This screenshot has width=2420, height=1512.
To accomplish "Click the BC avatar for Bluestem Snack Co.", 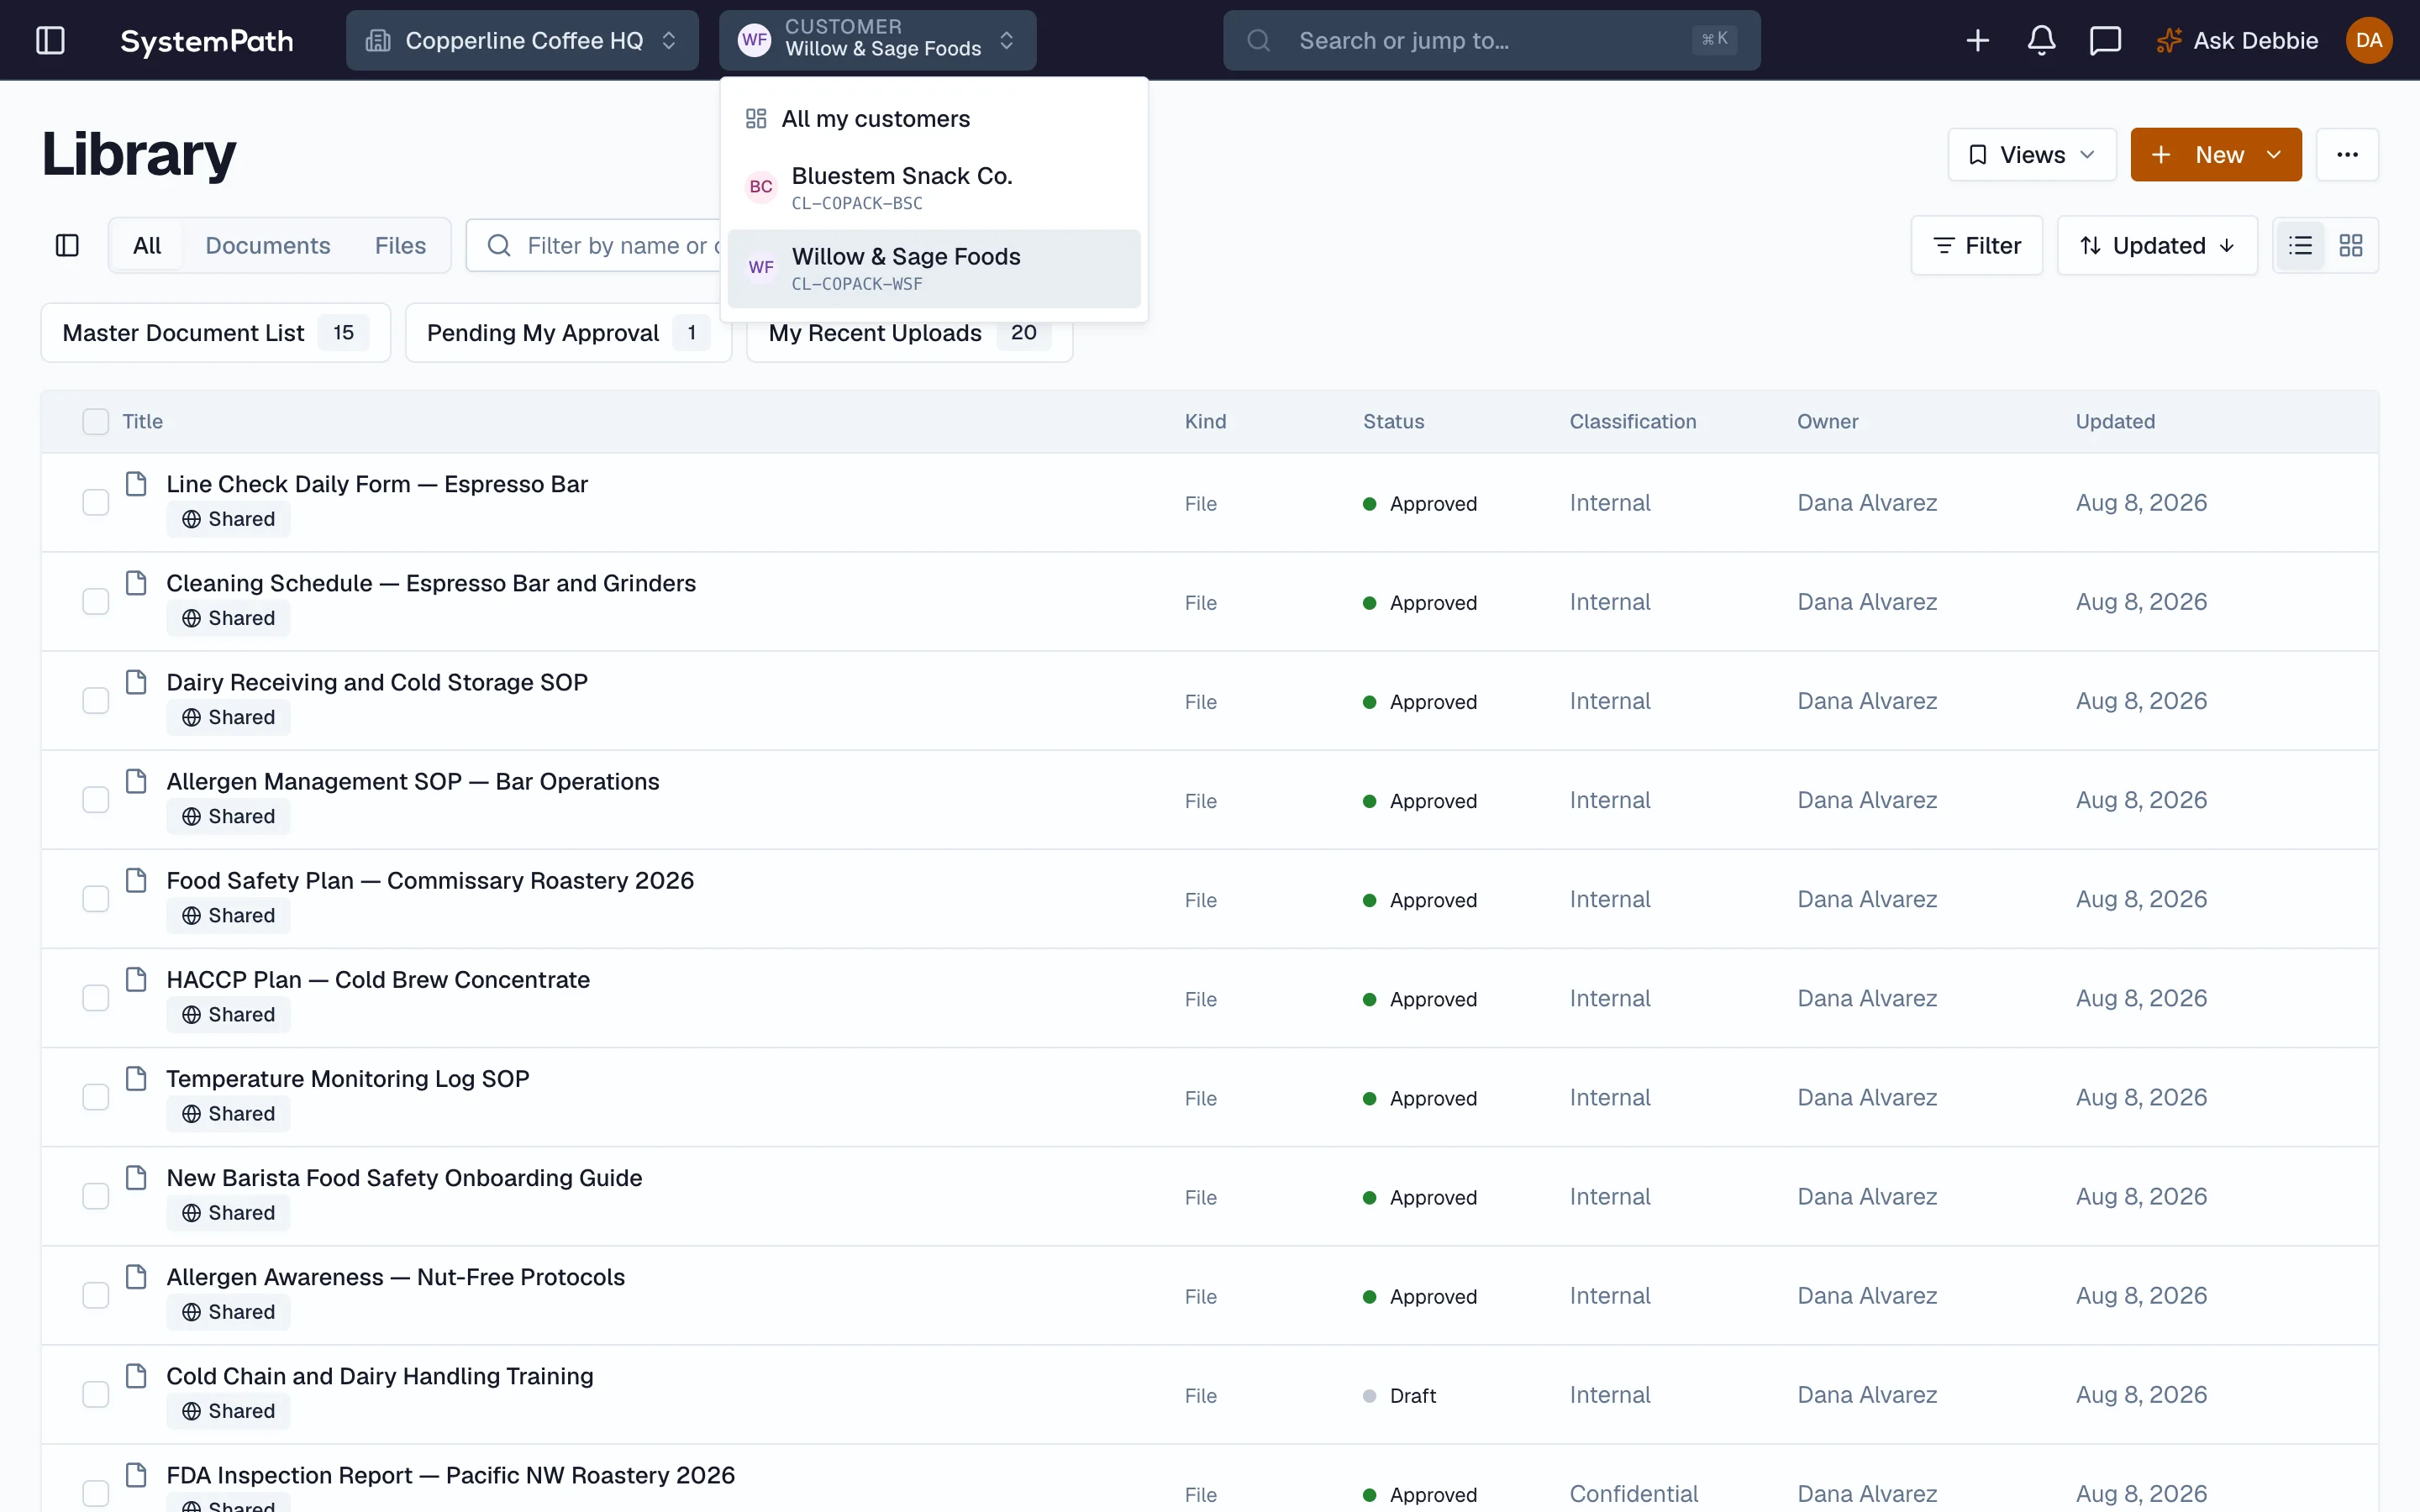I will [761, 187].
